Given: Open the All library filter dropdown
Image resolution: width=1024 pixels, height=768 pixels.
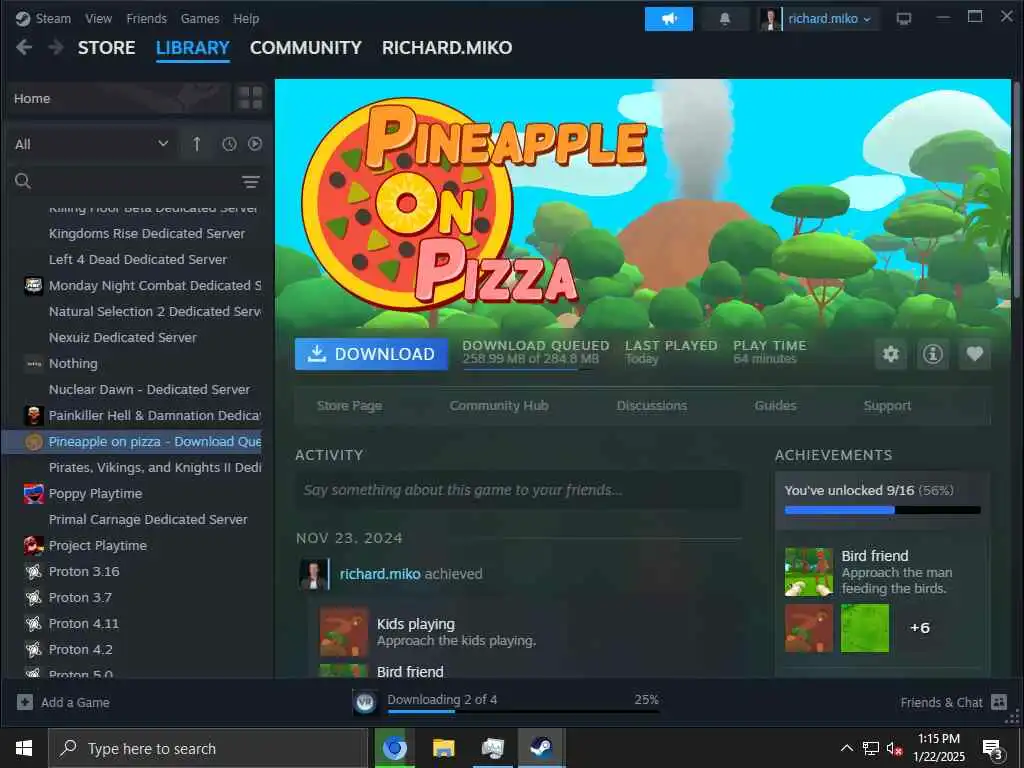Looking at the screenshot, I should [x=91, y=144].
